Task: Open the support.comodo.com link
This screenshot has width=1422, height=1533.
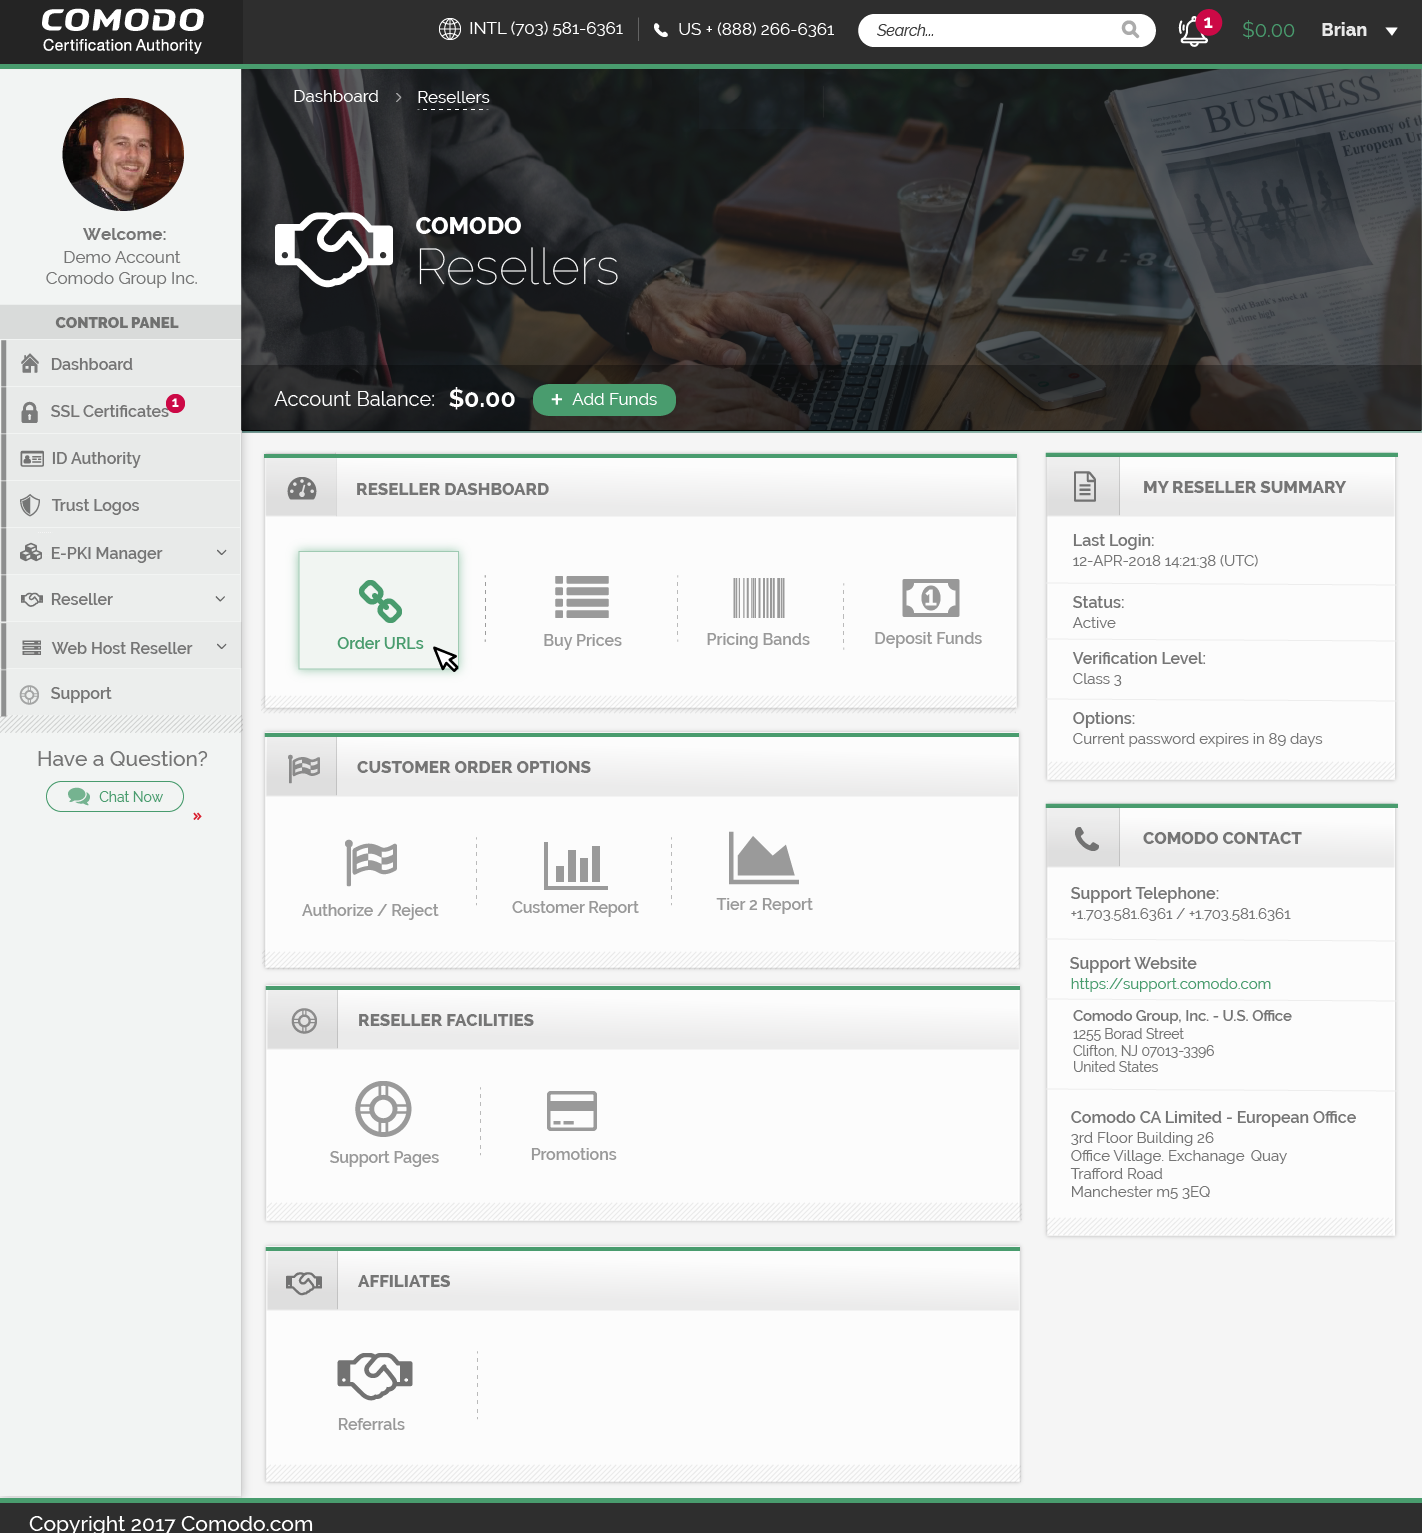Action: pyautogui.click(x=1170, y=984)
